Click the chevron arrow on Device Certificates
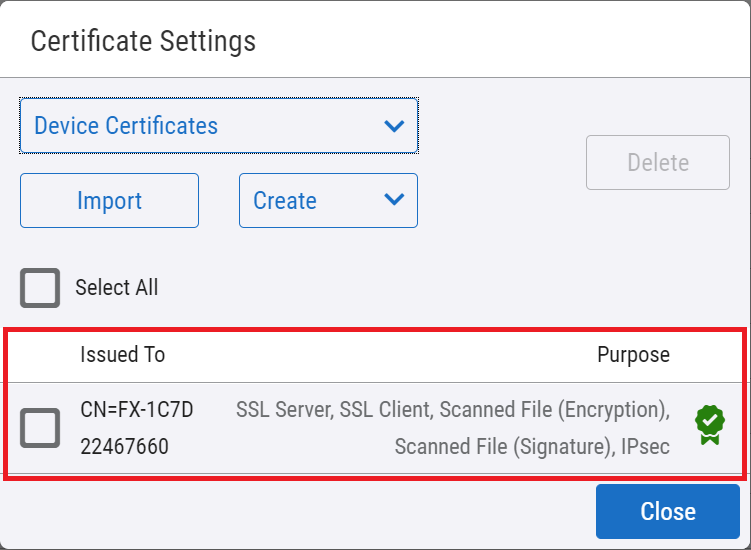 (x=394, y=126)
